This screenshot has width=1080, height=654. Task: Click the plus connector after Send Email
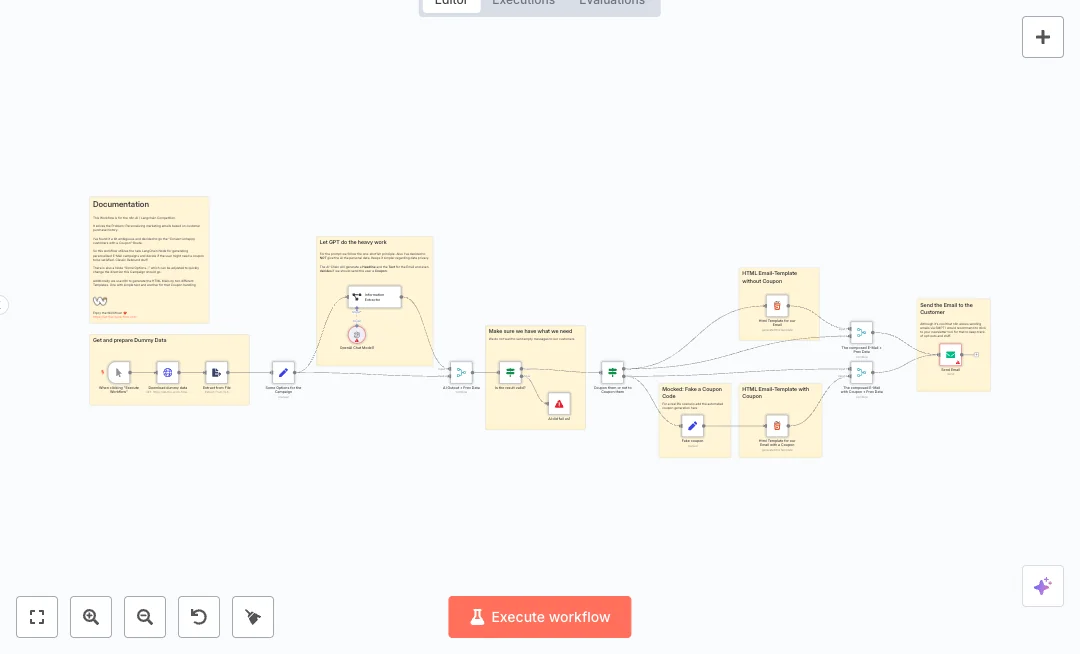pos(976,354)
